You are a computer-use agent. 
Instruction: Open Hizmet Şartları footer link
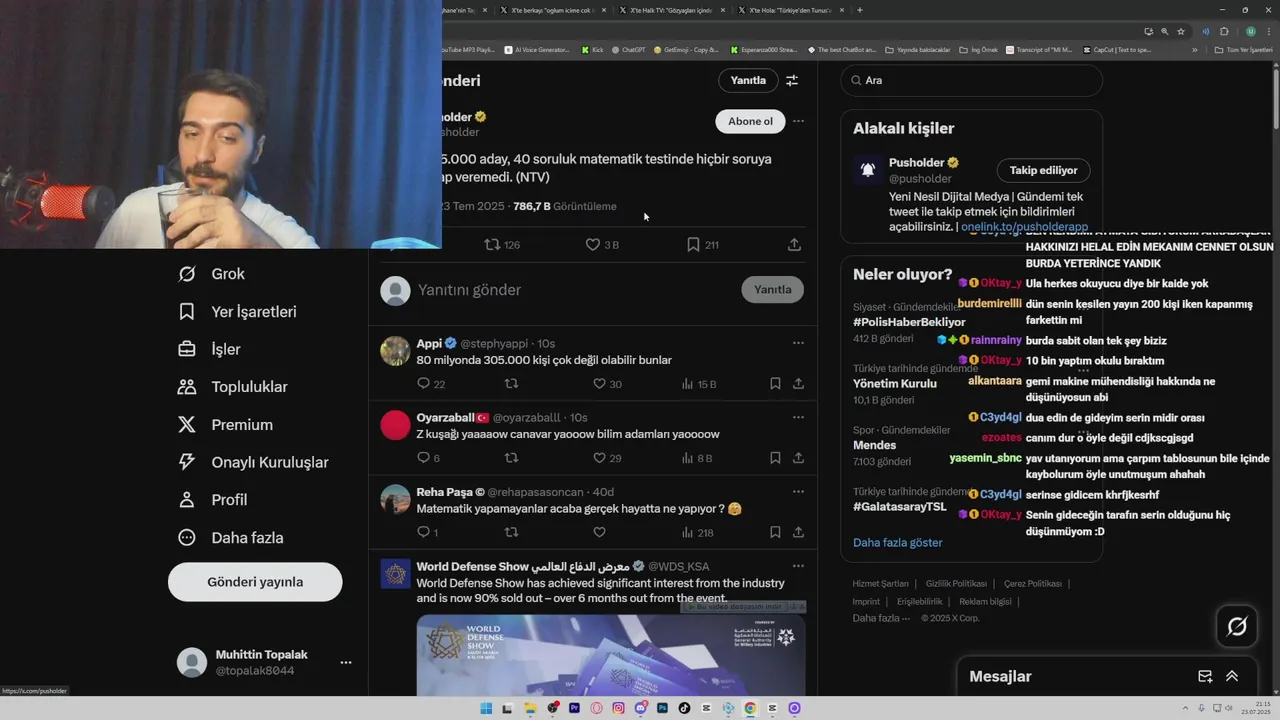(x=881, y=584)
